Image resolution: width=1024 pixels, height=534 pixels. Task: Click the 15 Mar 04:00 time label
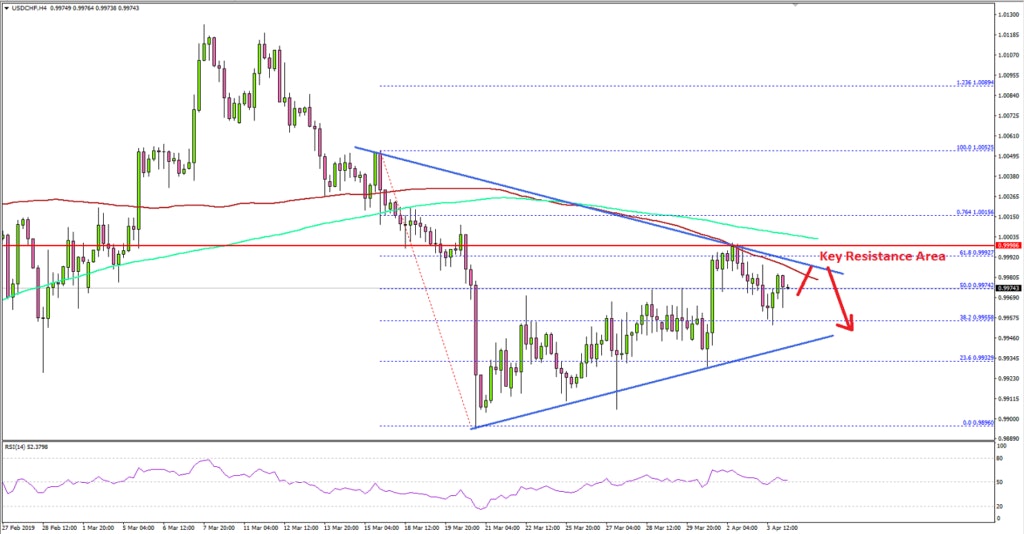pyautogui.click(x=382, y=527)
